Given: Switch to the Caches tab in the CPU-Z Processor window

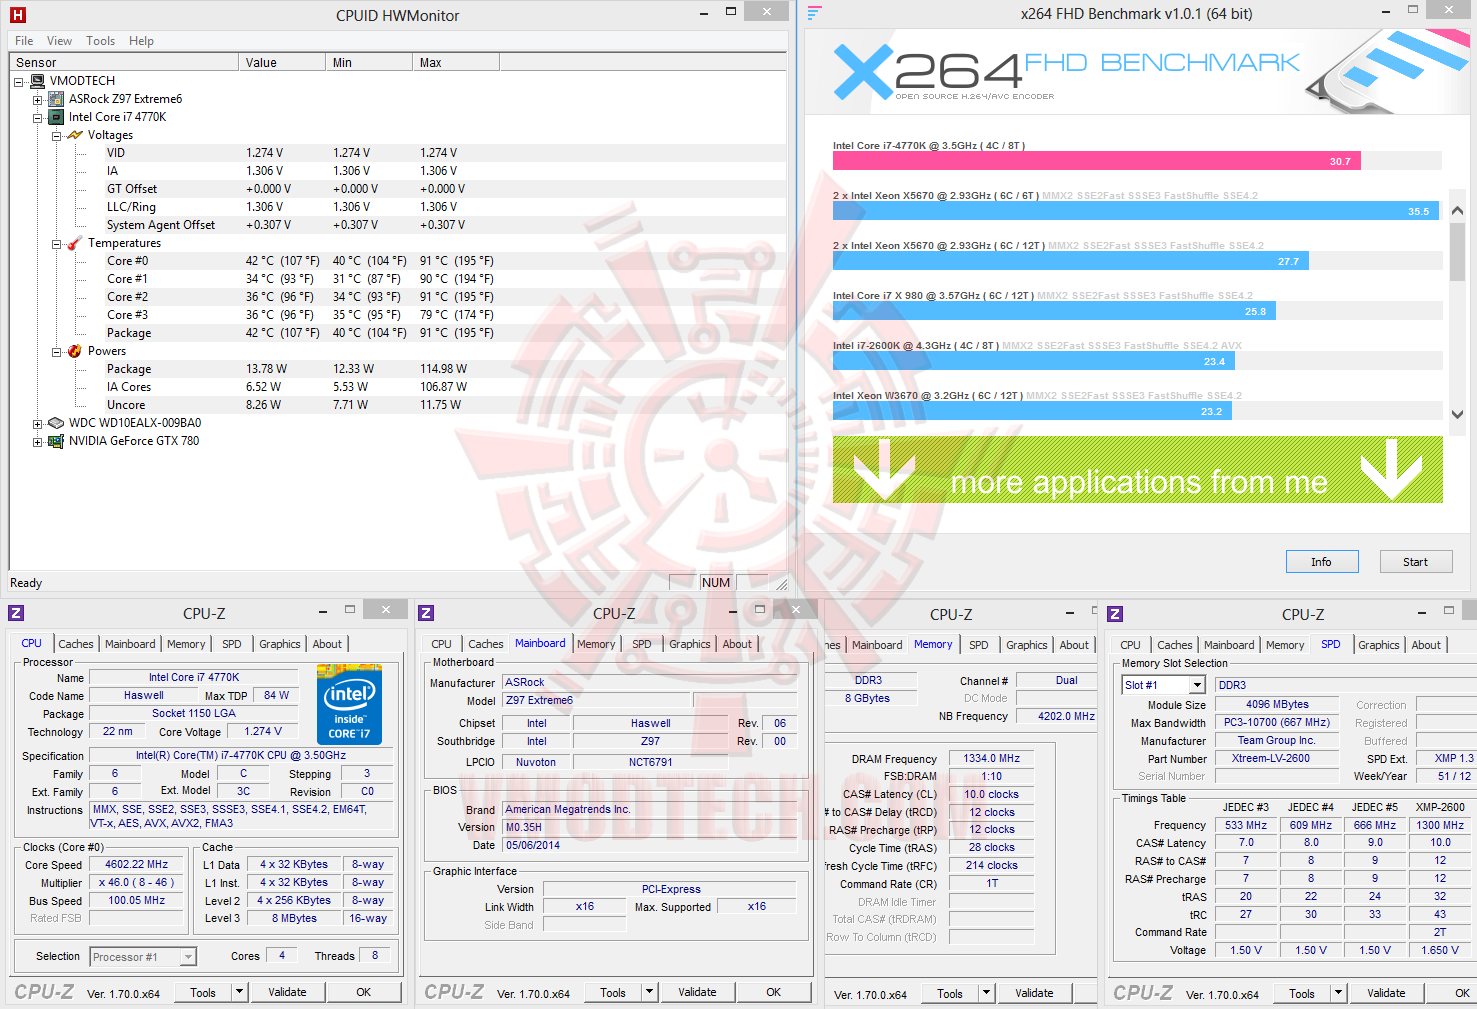Looking at the screenshot, I should point(76,644).
